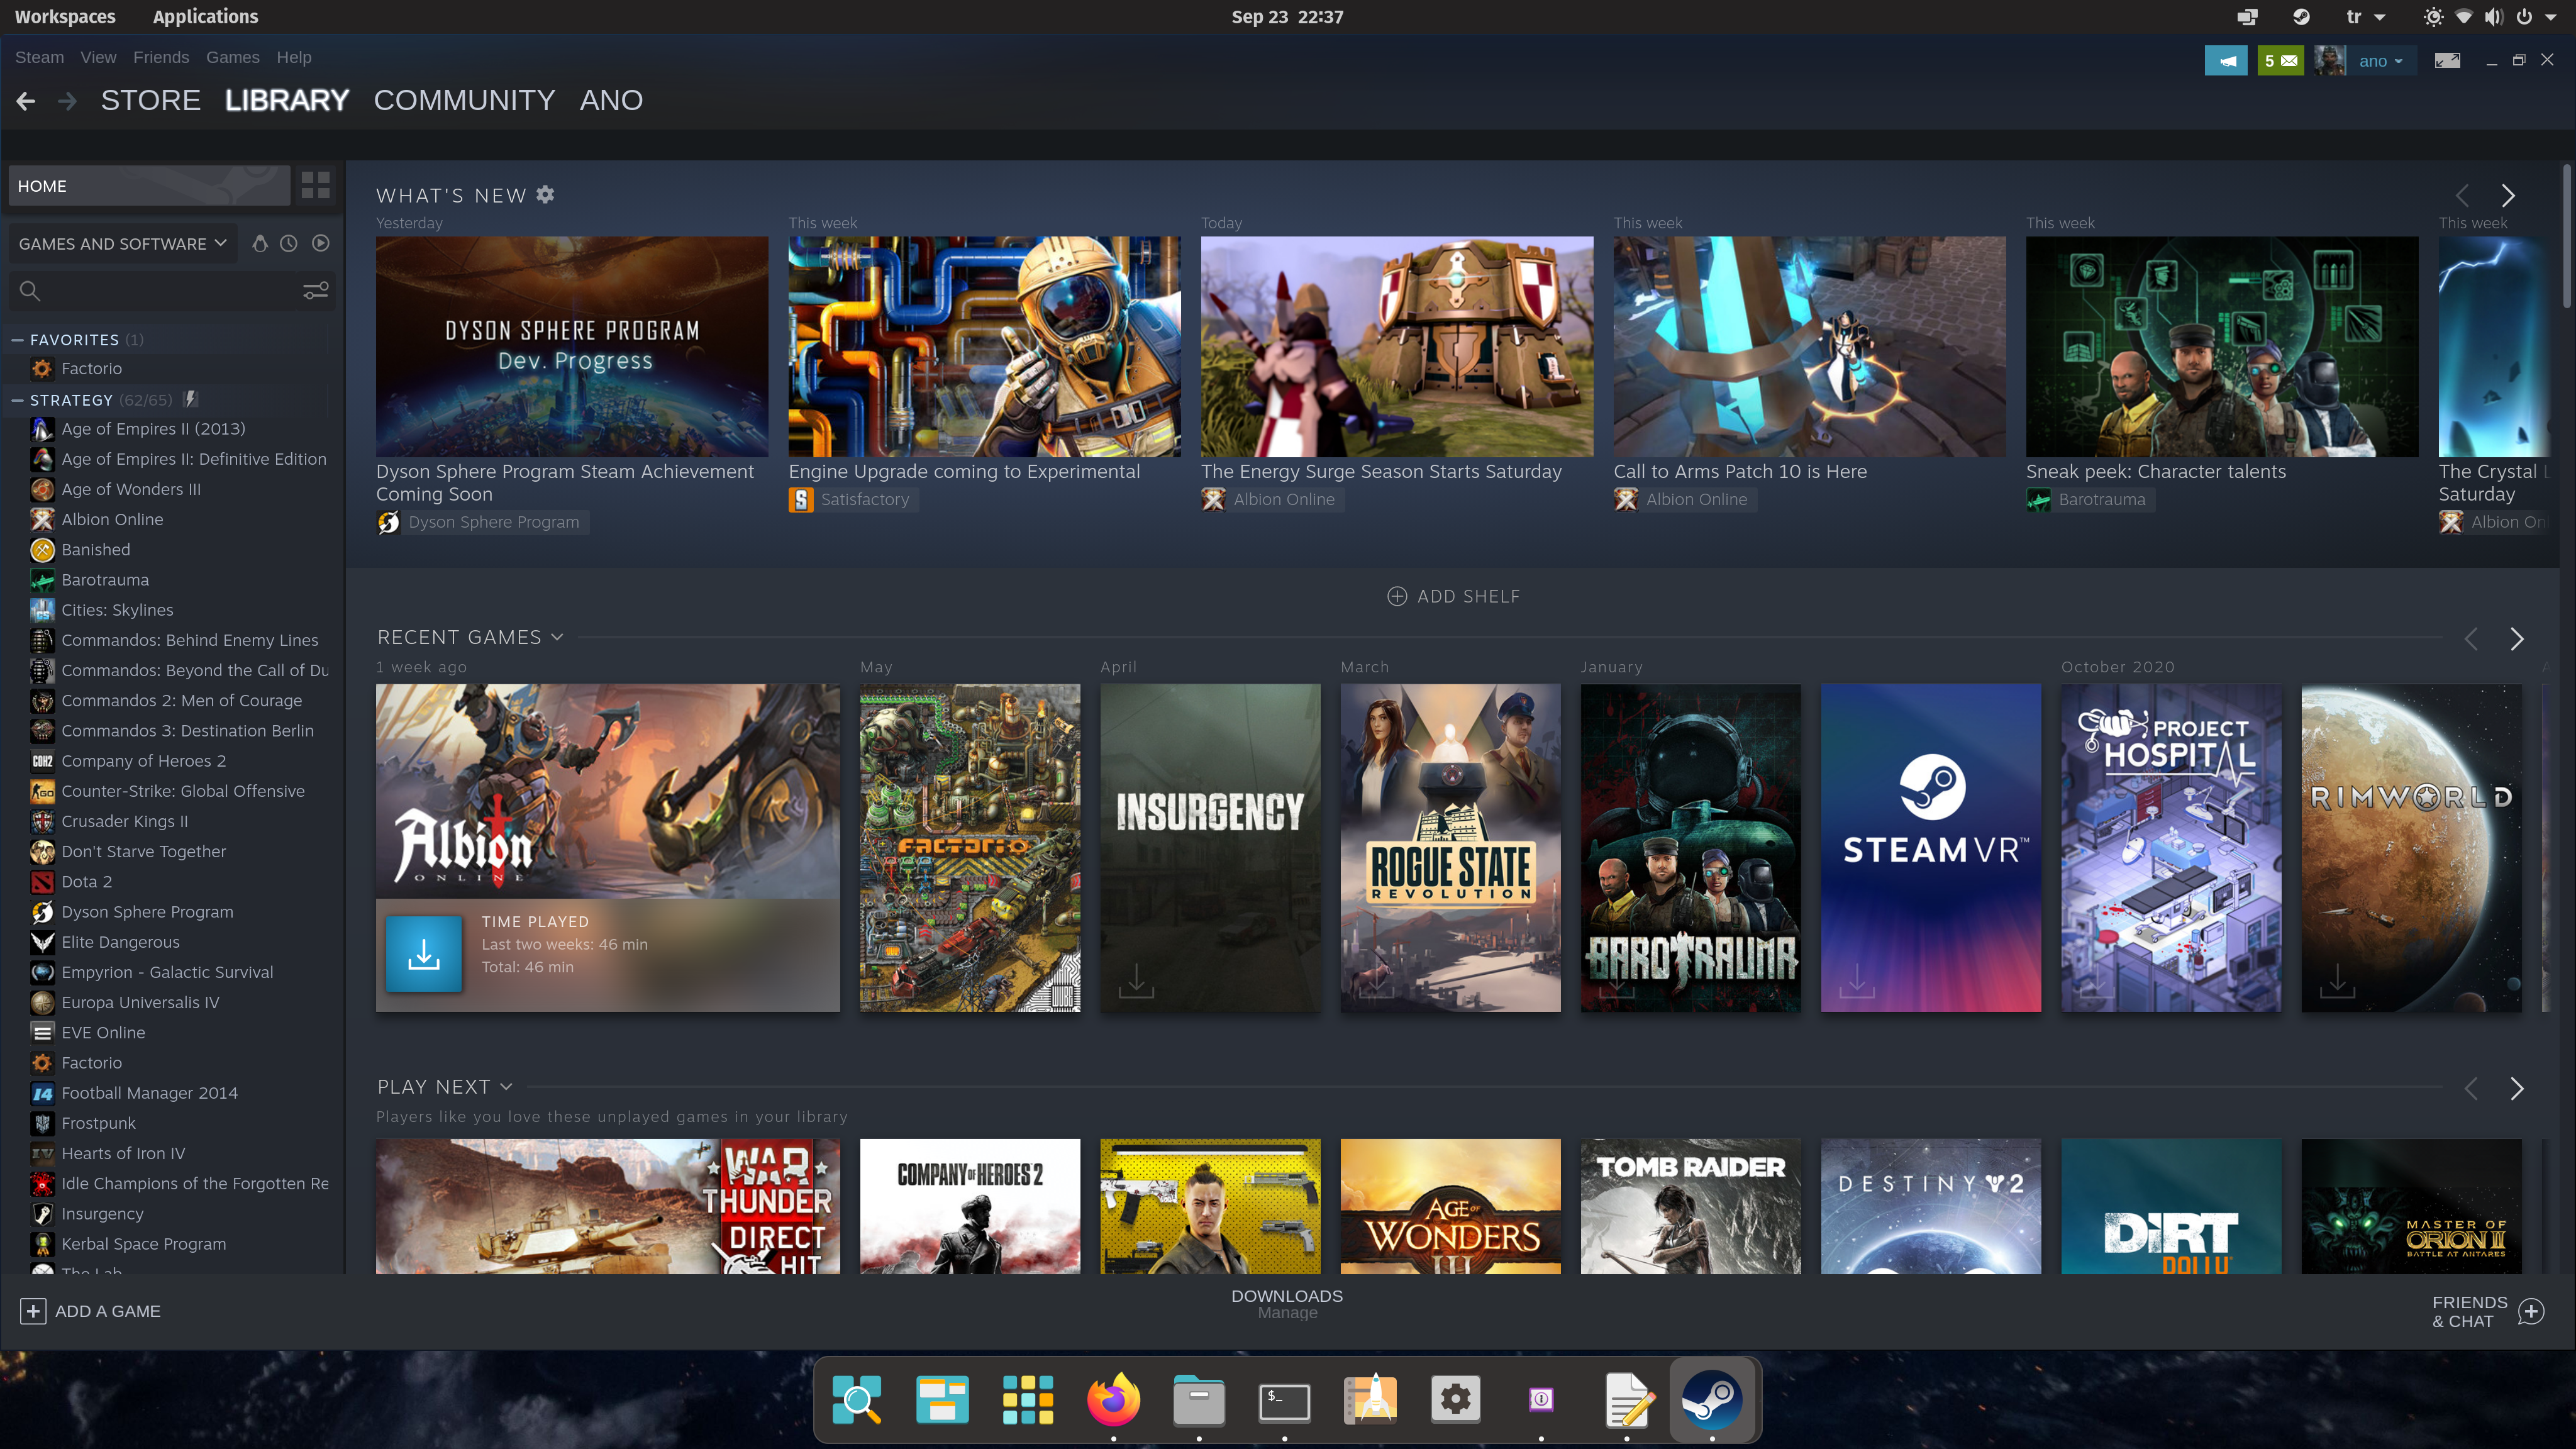Image resolution: width=2576 pixels, height=1449 pixels.
Task: Click the search magnifier in the library
Action: (x=30, y=291)
